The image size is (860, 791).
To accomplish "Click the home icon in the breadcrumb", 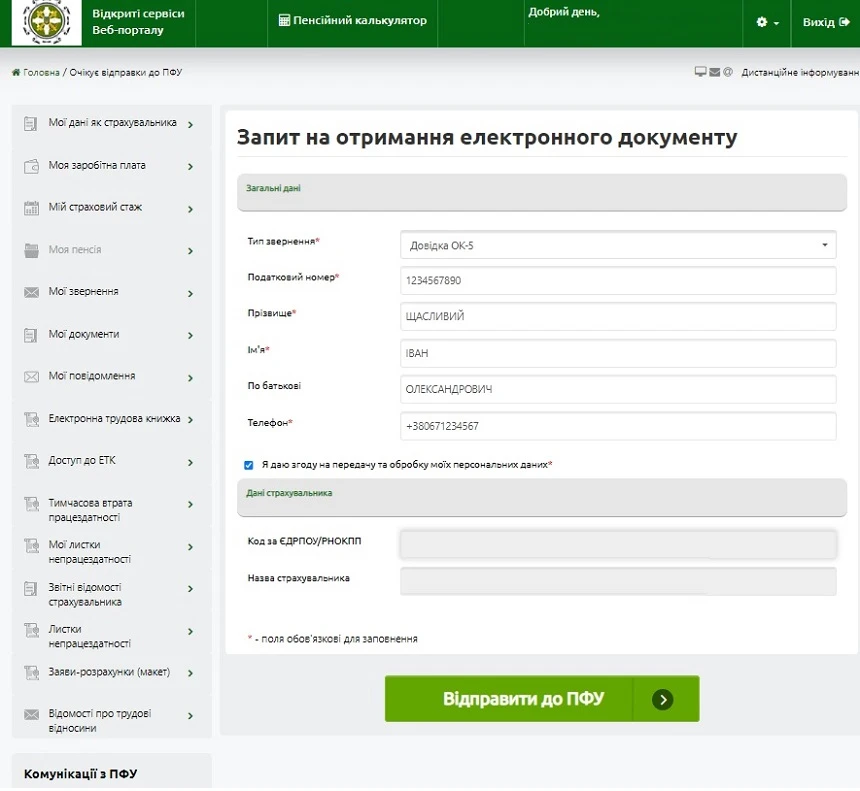I will 16,73.
